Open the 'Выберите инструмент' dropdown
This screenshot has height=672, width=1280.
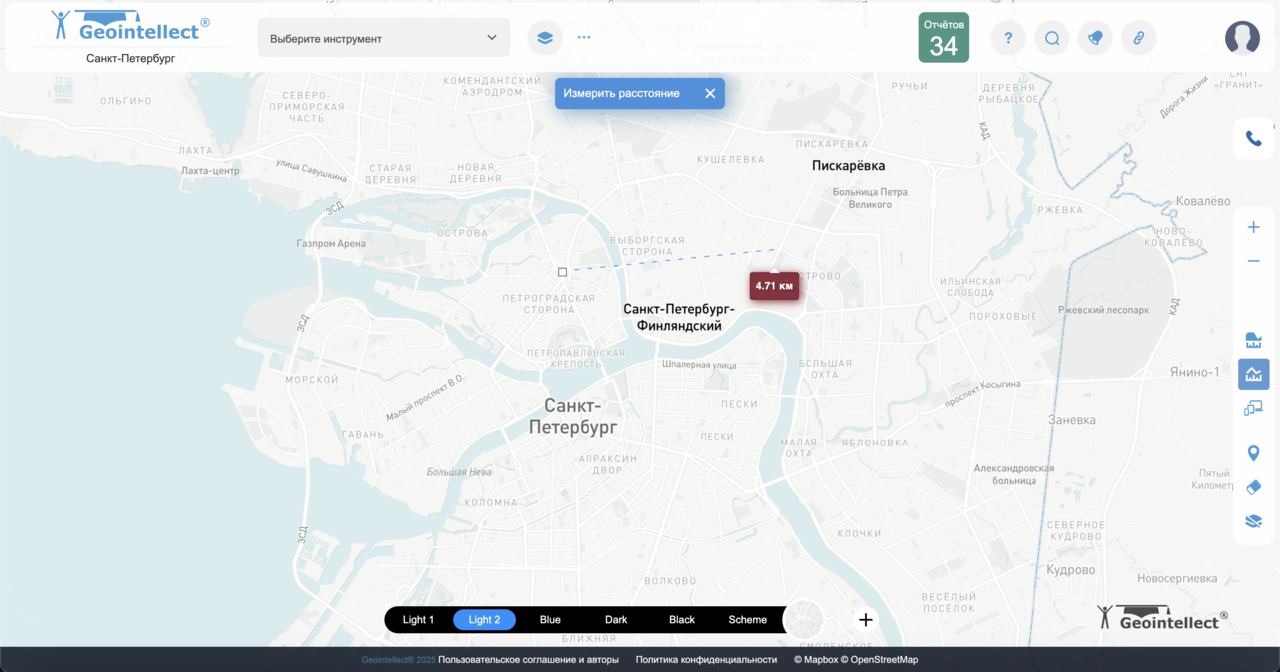coord(383,38)
